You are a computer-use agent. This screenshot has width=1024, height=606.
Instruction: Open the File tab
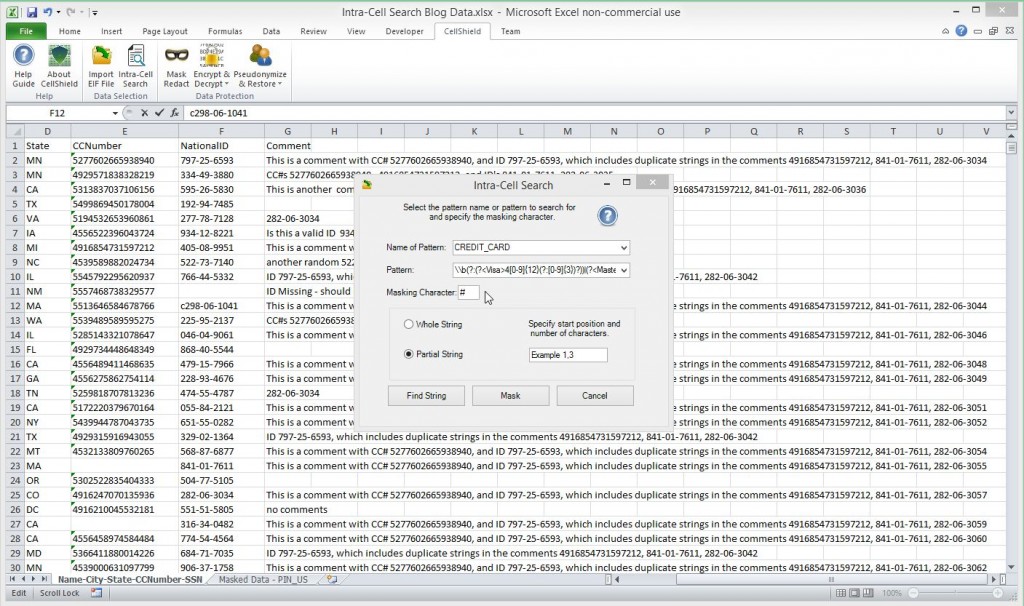click(26, 31)
